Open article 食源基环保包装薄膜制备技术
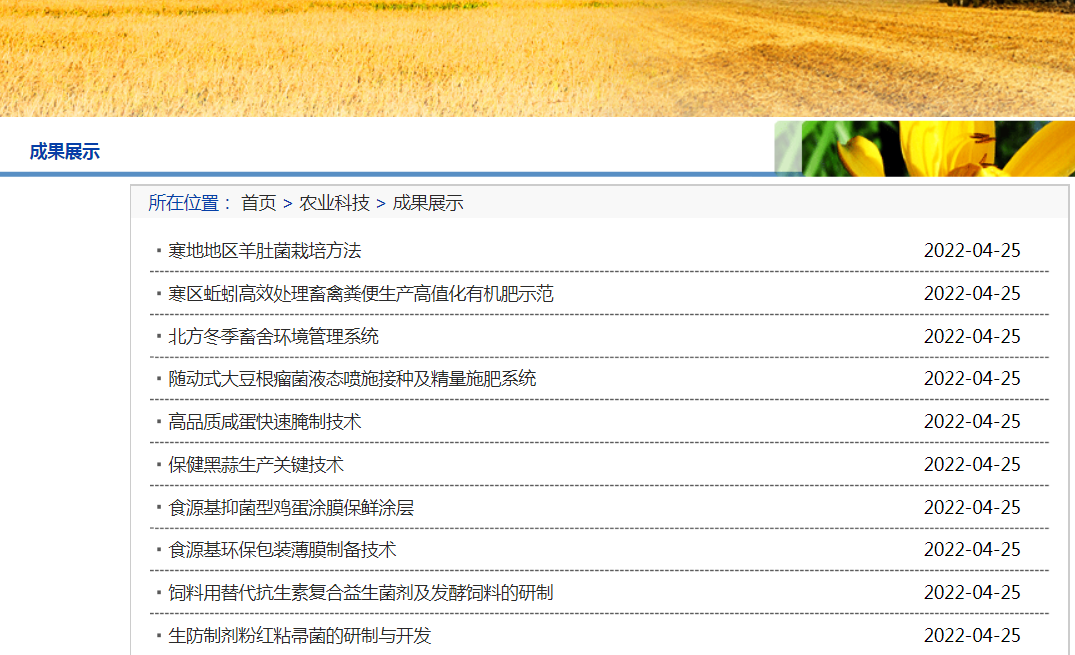1075x655 pixels. (x=282, y=550)
